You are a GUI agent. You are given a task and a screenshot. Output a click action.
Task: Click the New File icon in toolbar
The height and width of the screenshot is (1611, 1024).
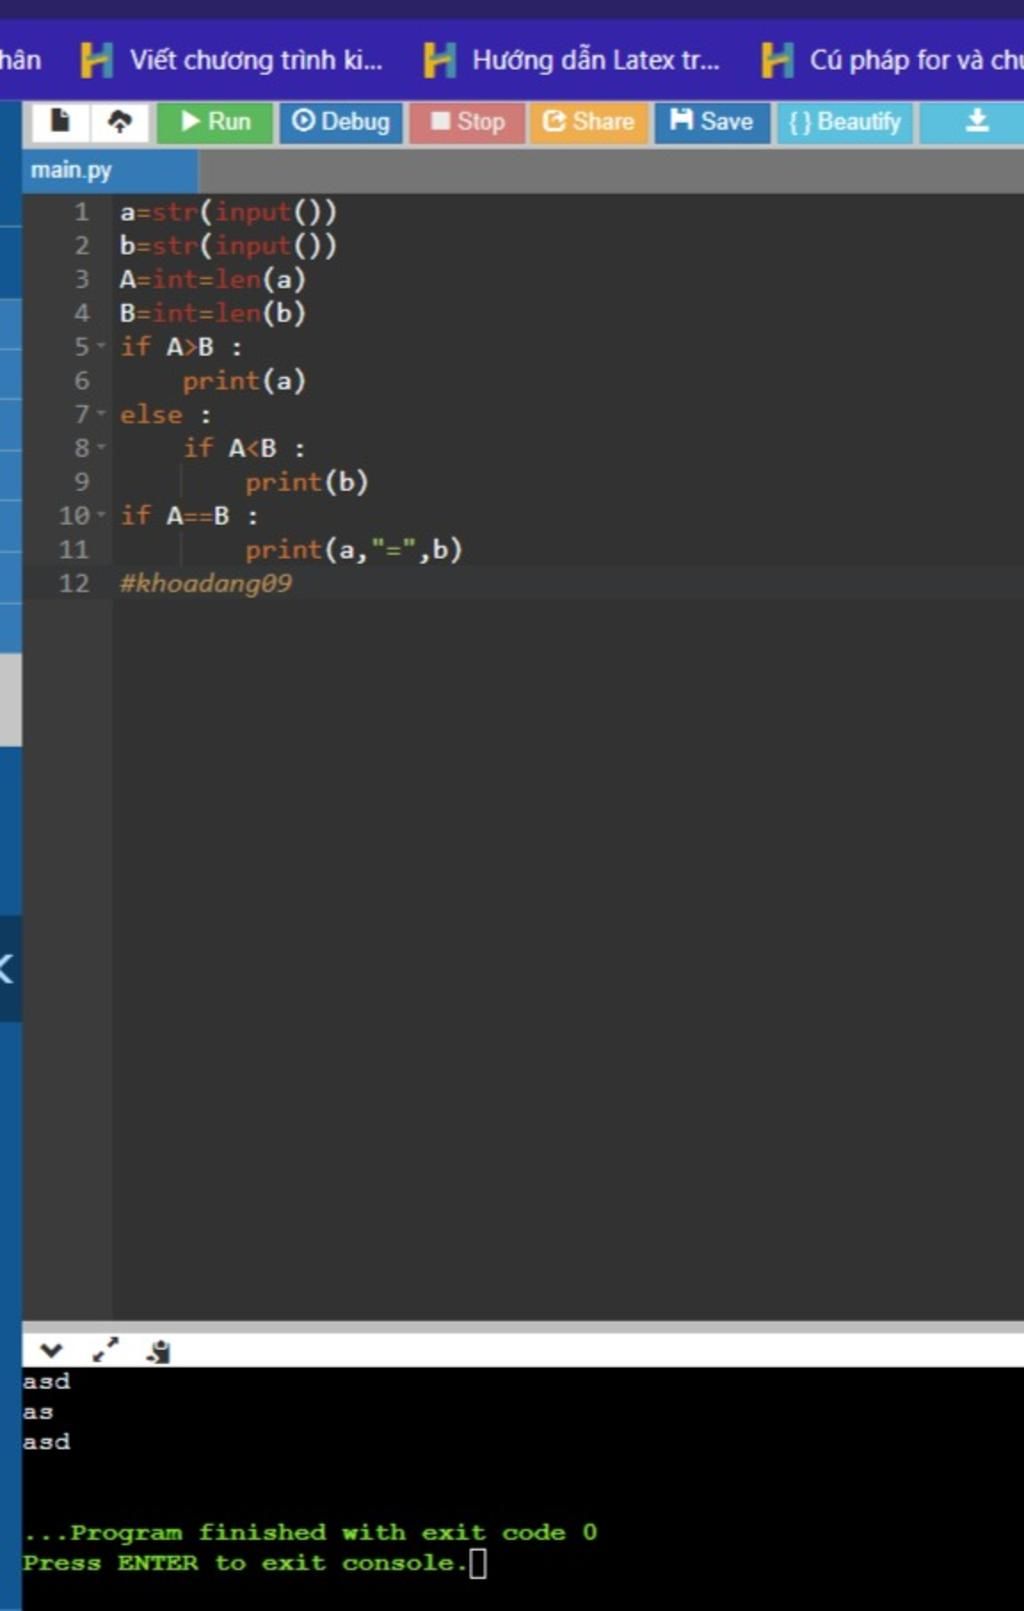(x=60, y=122)
